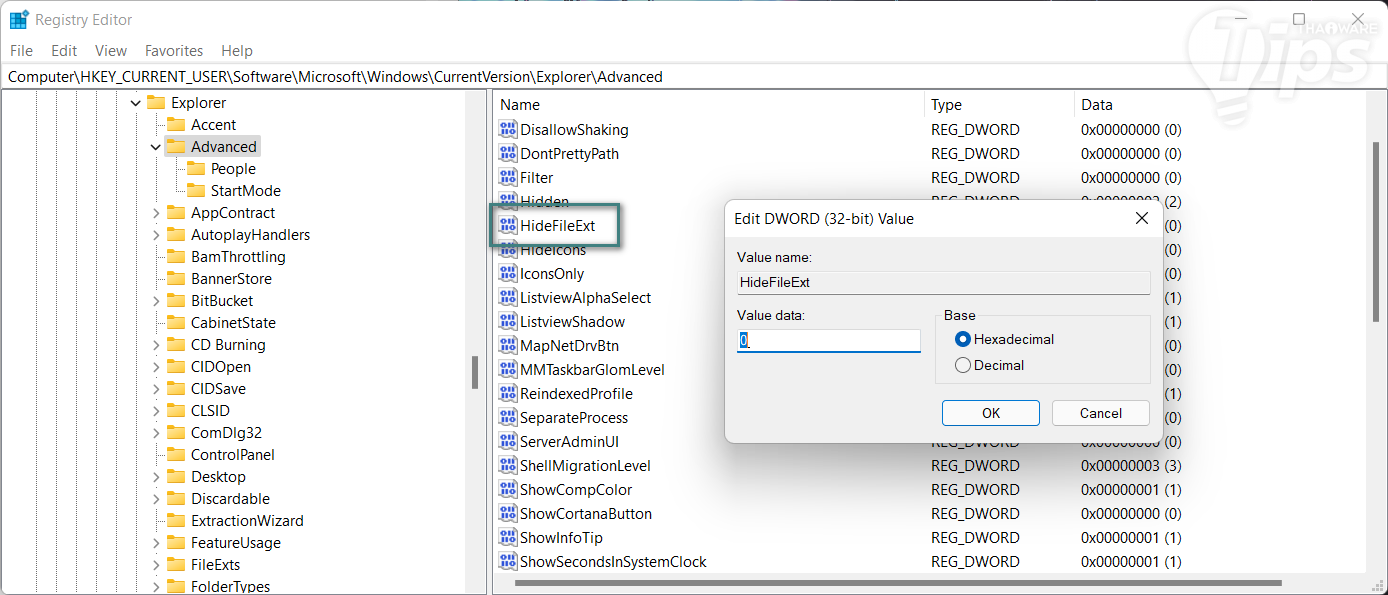Select the ShowCortanaButton value icon
This screenshot has width=1388, height=595.
click(508, 514)
